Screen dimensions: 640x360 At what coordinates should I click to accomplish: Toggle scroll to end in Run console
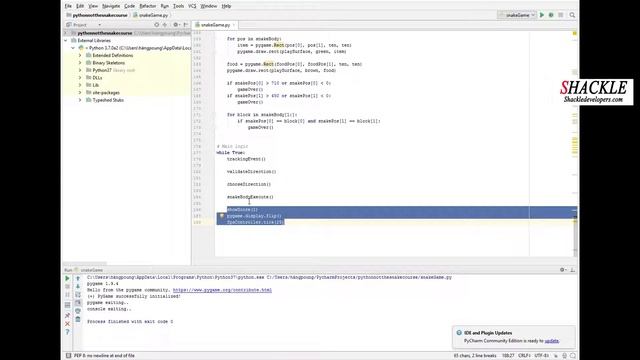tap(78, 303)
